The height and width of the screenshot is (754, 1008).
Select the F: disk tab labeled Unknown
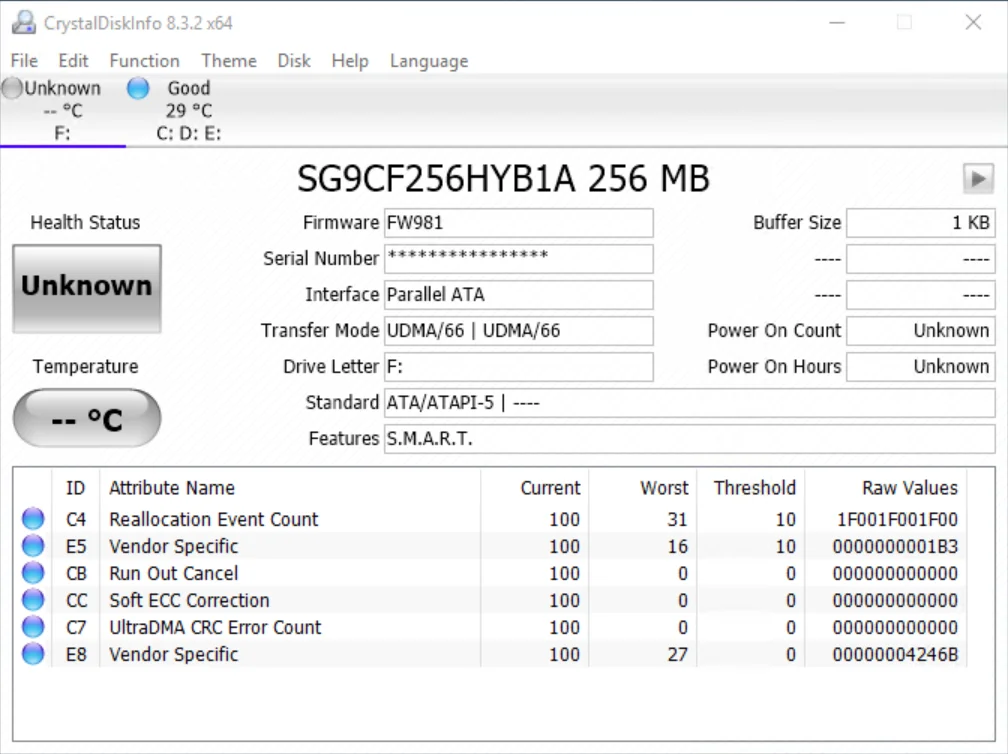pyautogui.click(x=62, y=111)
